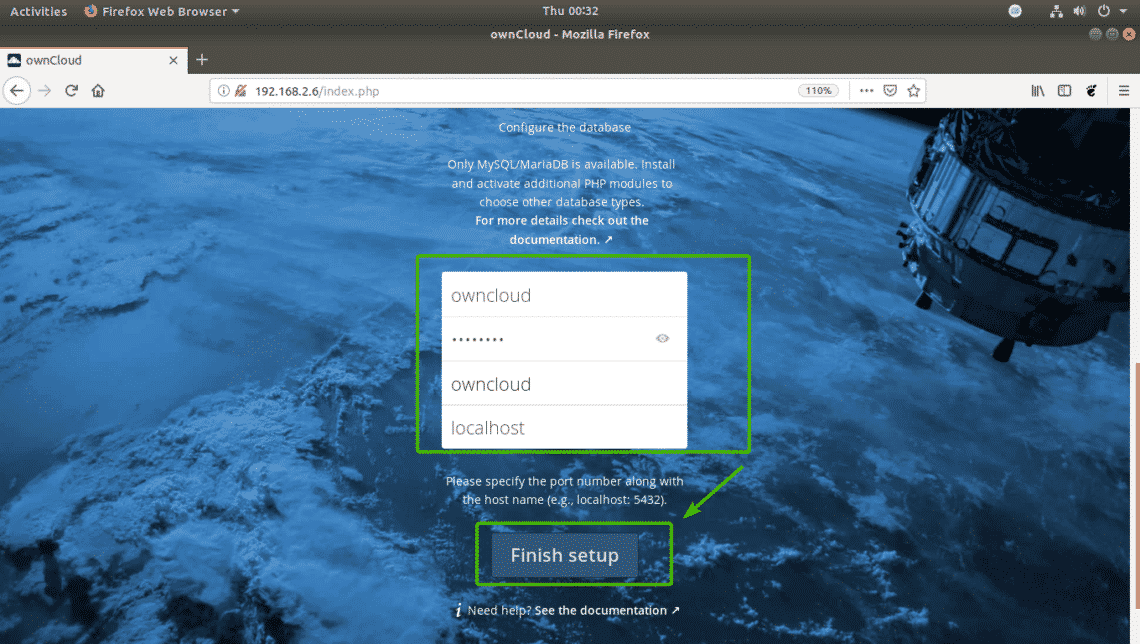Maximize the Firefox window
The height and width of the screenshot is (644, 1140).
point(1112,34)
